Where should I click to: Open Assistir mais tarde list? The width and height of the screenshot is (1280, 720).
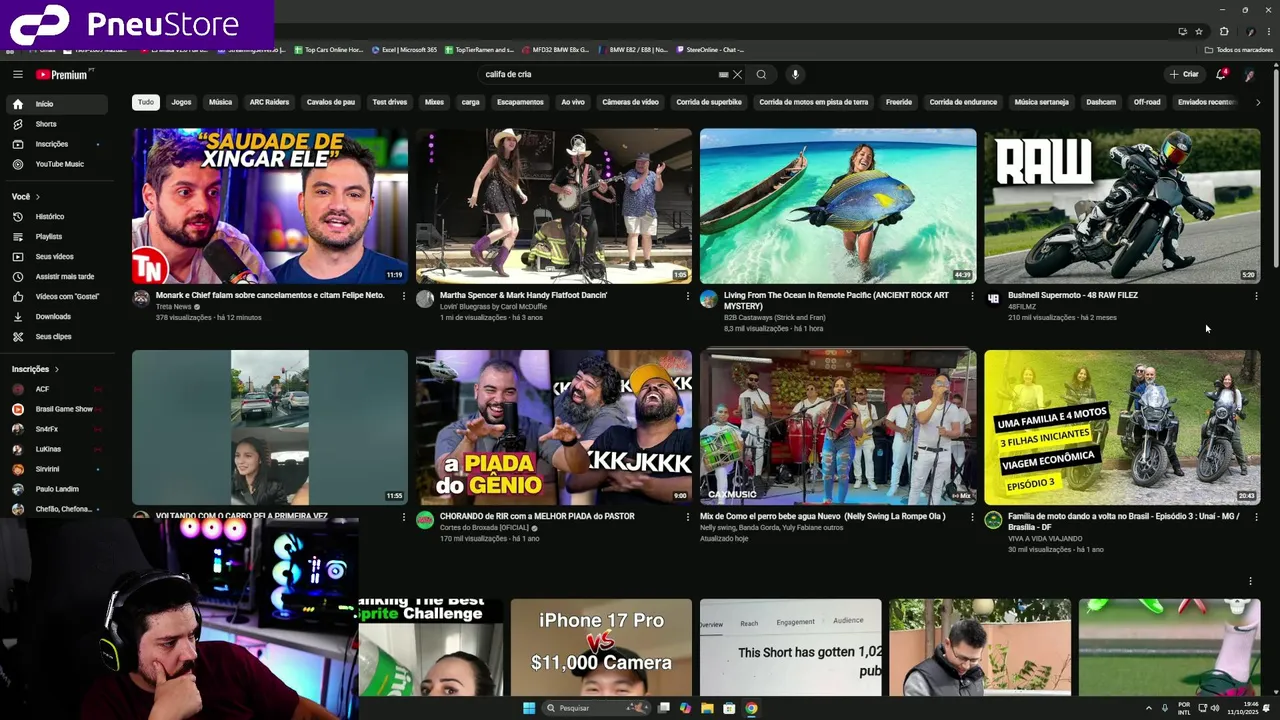pos(58,276)
